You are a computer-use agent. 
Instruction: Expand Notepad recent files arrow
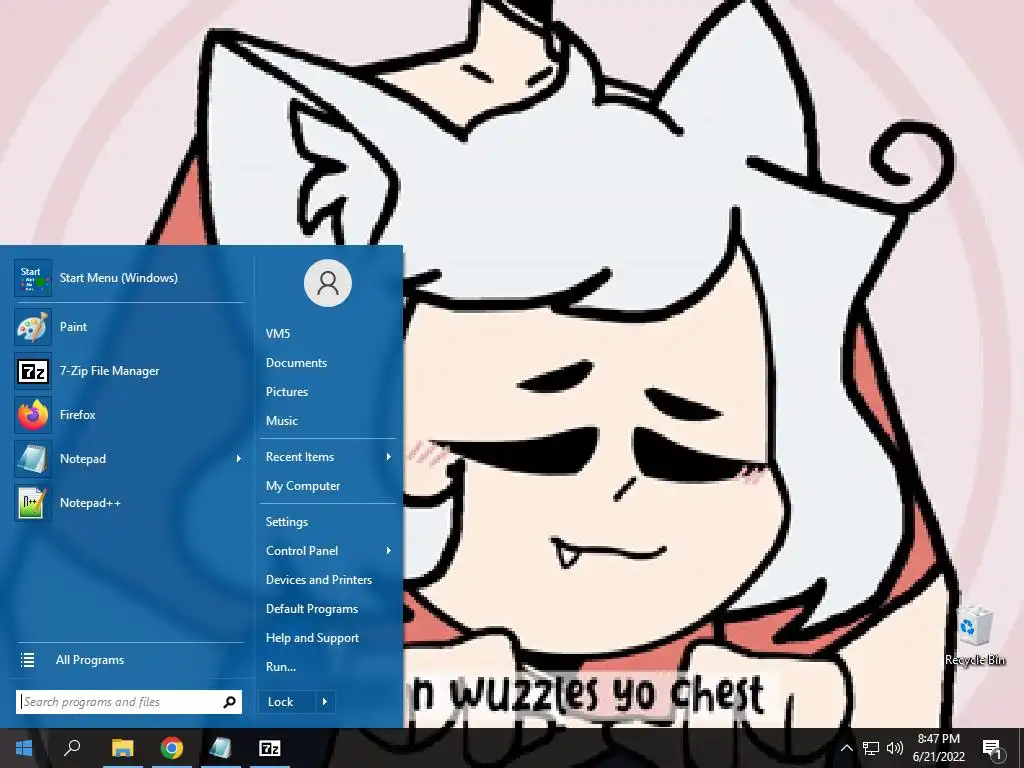[x=238, y=458]
